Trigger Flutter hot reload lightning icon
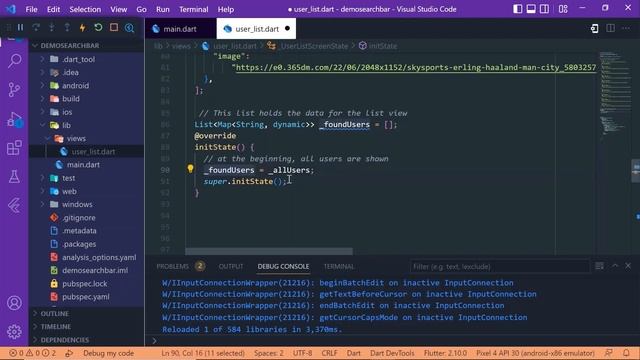Viewport: 640px width, 360px height. pyautogui.click(x=82, y=28)
